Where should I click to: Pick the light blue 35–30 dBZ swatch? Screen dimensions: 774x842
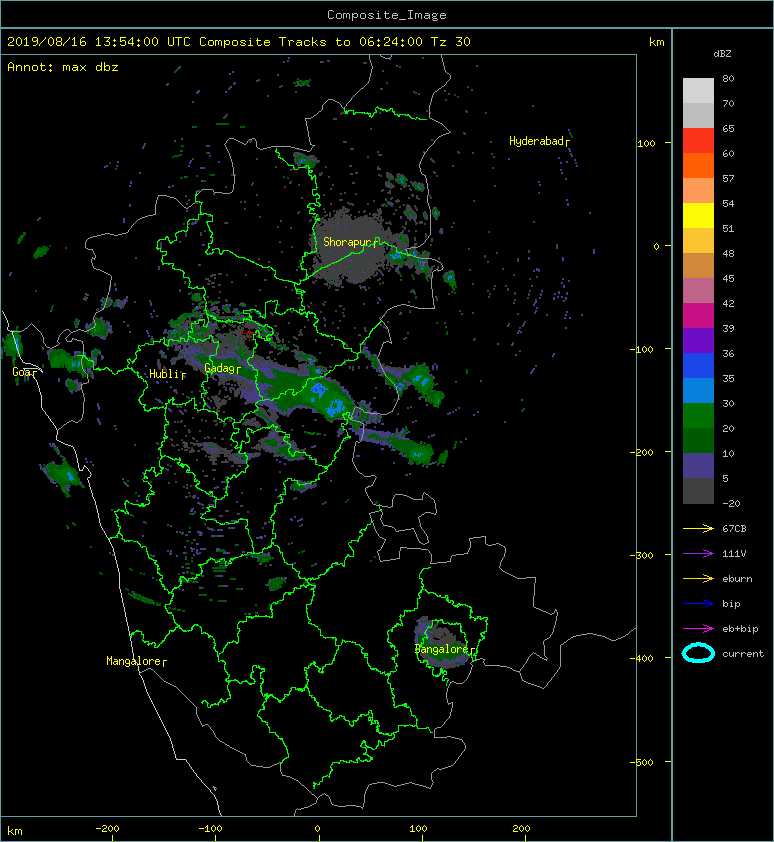tap(698, 390)
